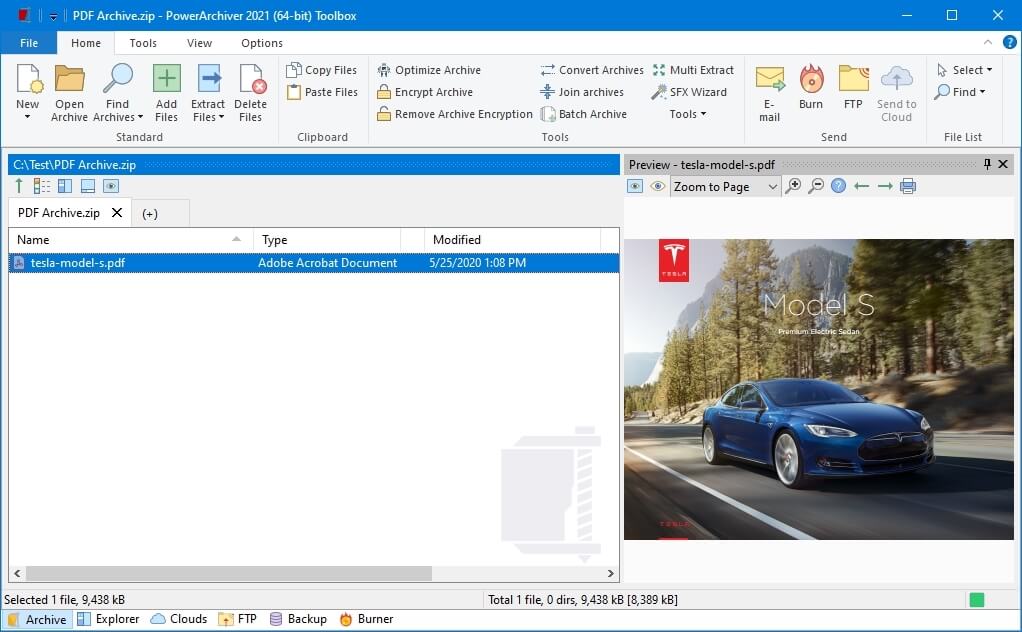Open PowerArchiver help from the ribbon corner
Screen dimensions: 1022x632
click(x=1010, y=42)
